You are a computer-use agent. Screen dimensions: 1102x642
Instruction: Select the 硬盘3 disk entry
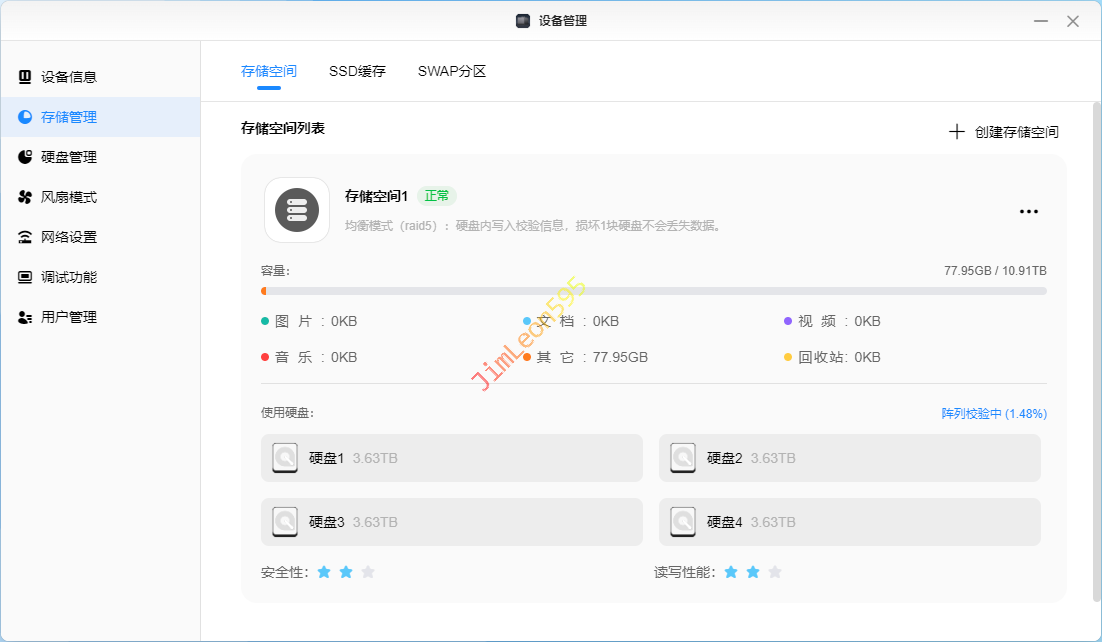(451, 522)
